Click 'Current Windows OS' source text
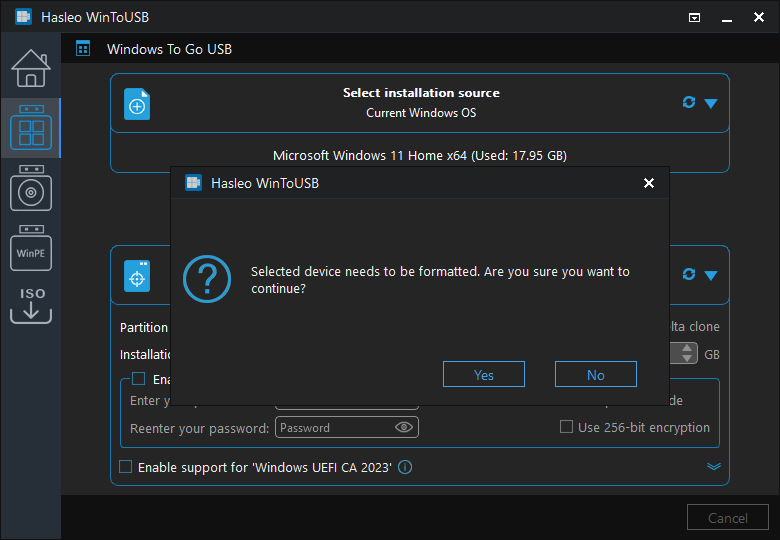The height and width of the screenshot is (540, 780). pyautogui.click(x=421, y=113)
